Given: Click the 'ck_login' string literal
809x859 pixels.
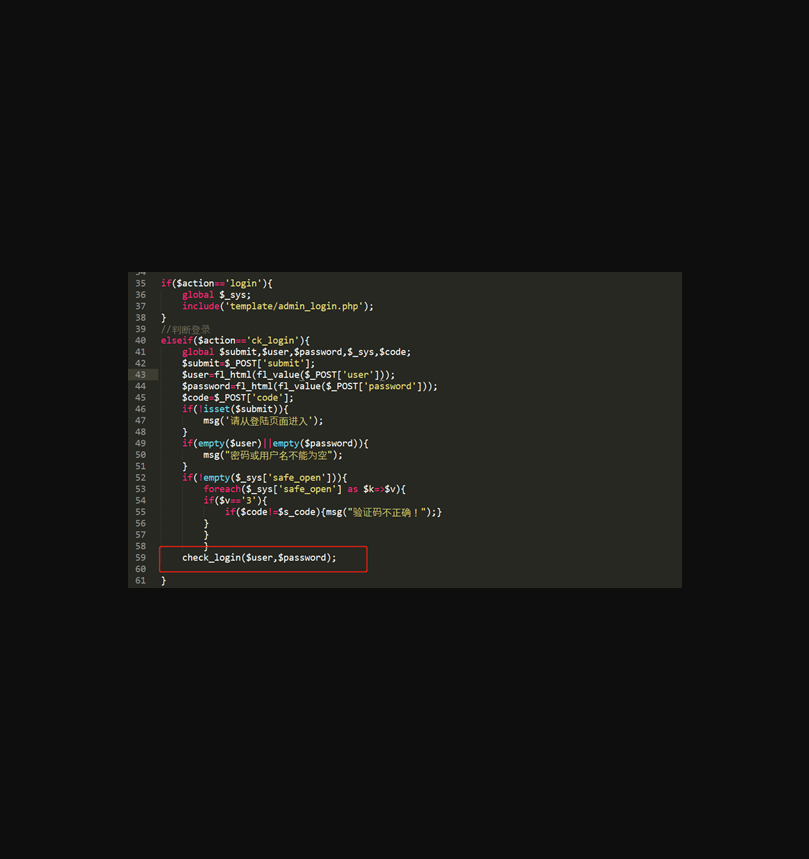Looking at the screenshot, I should point(273,341).
